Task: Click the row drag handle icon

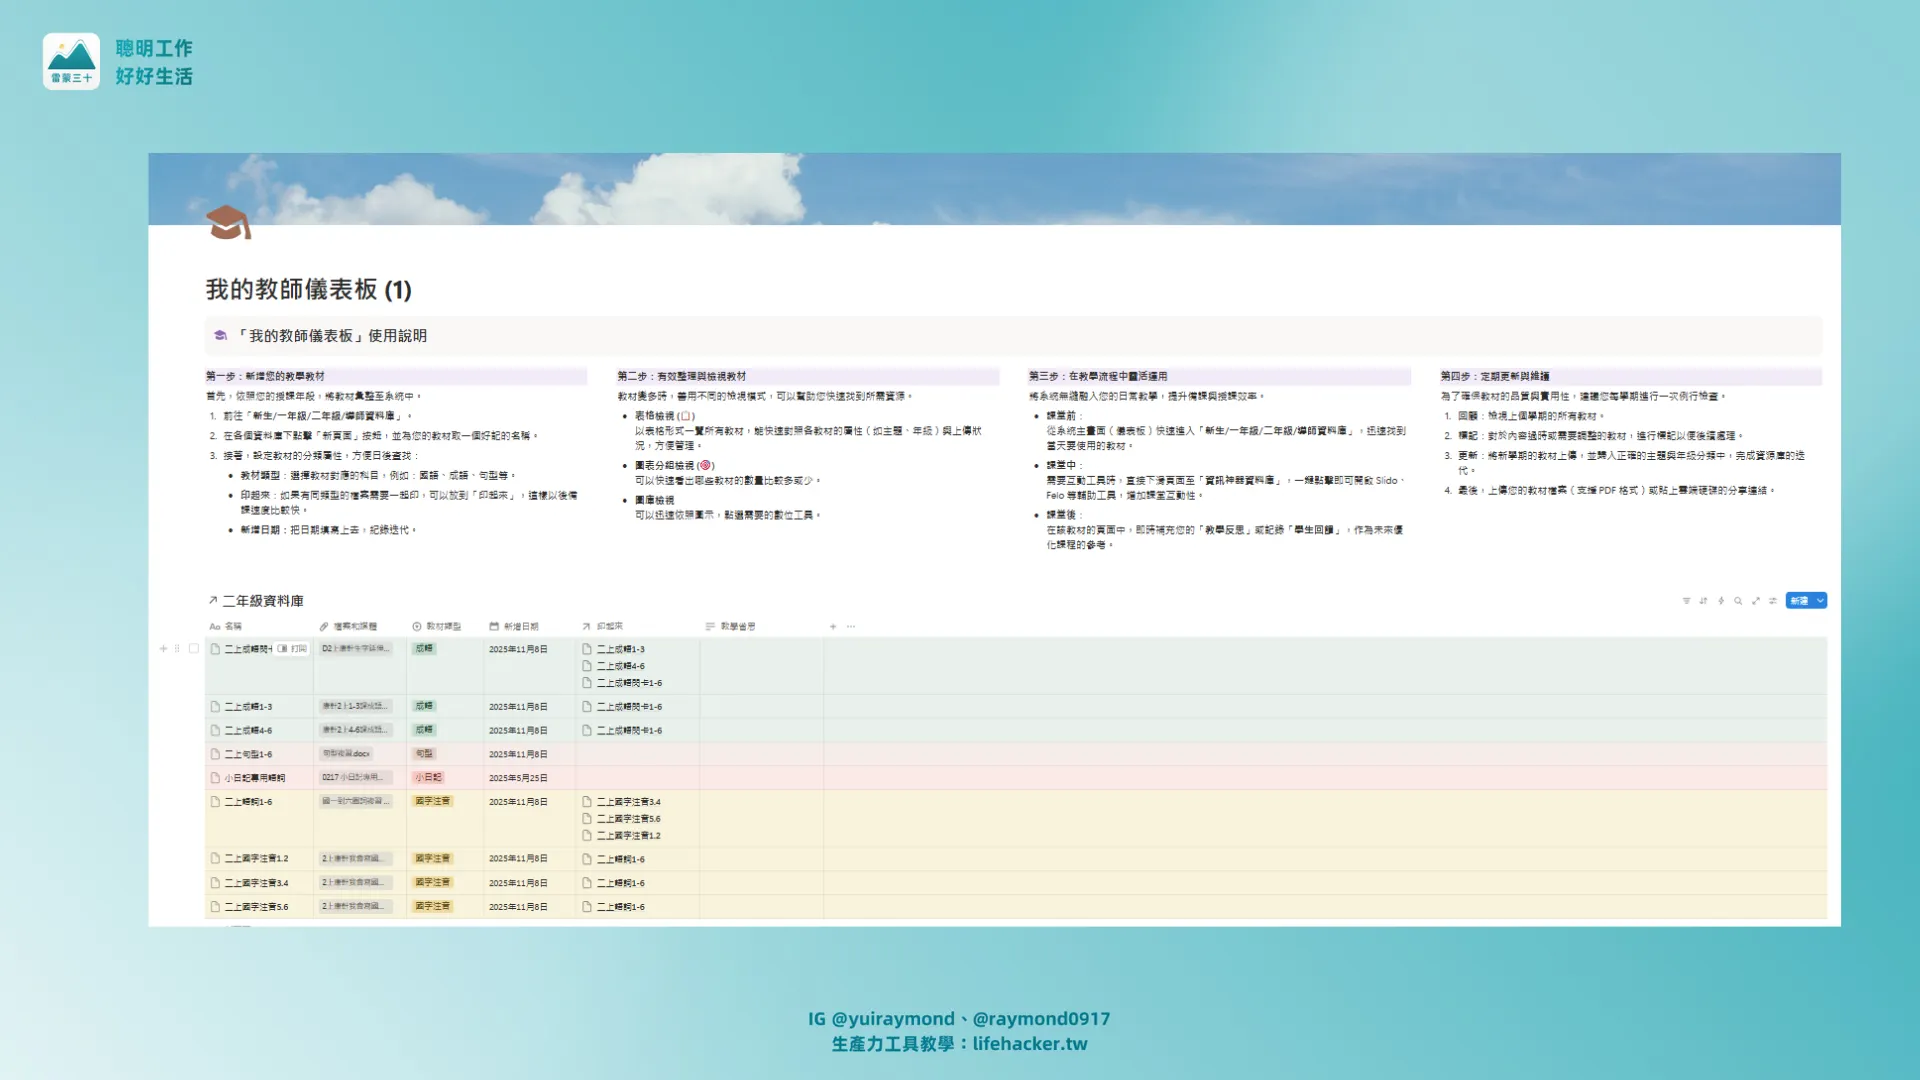Action: click(x=177, y=649)
